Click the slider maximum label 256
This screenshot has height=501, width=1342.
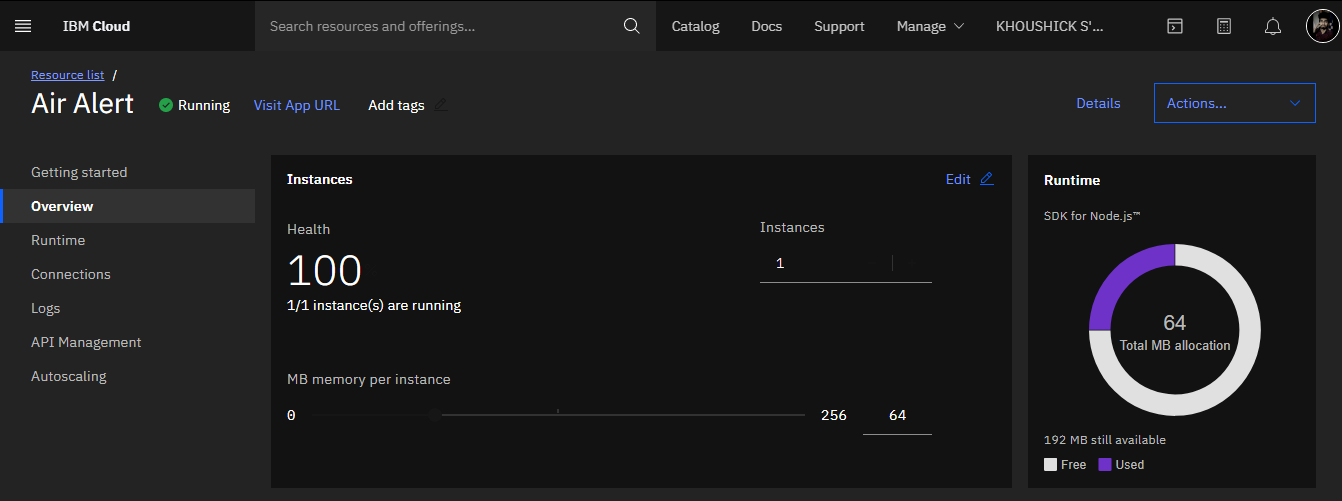(x=834, y=415)
